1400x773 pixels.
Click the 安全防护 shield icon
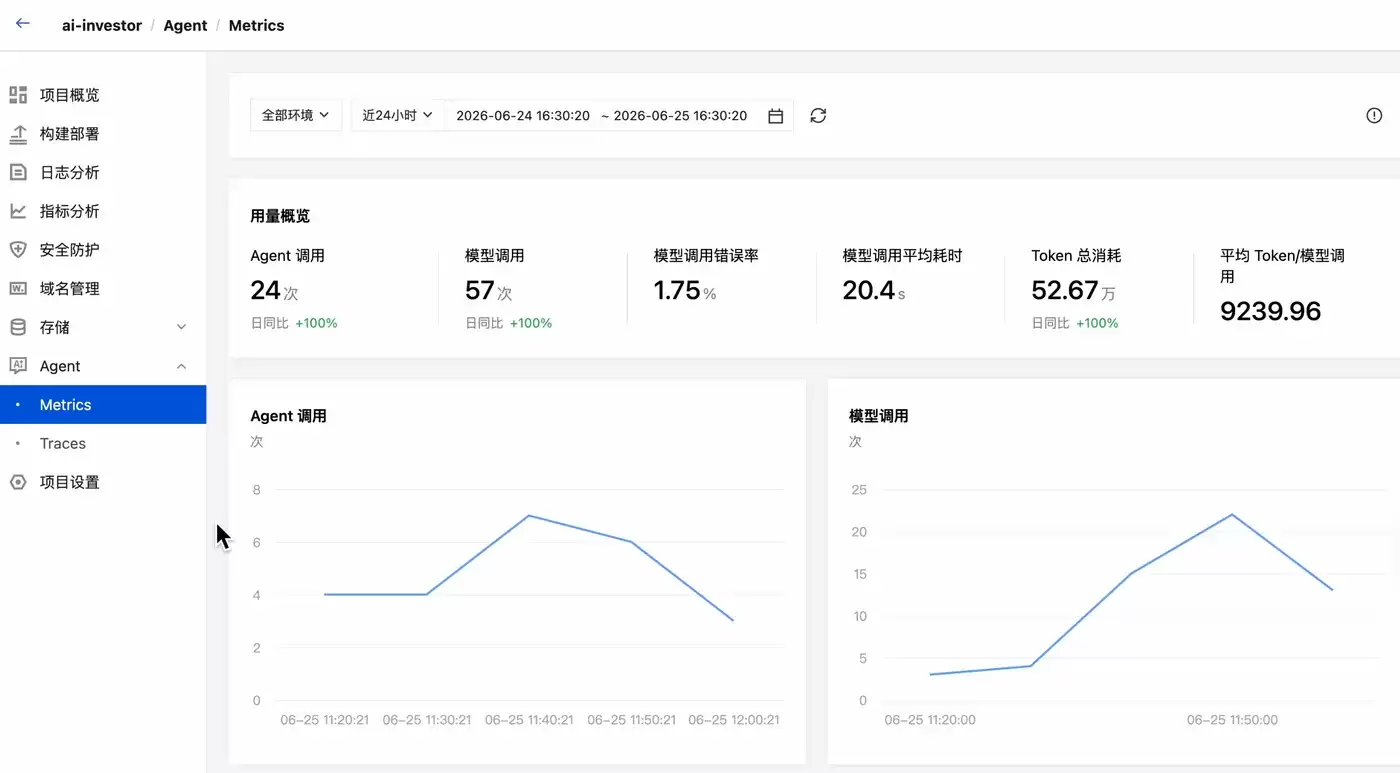(18, 250)
